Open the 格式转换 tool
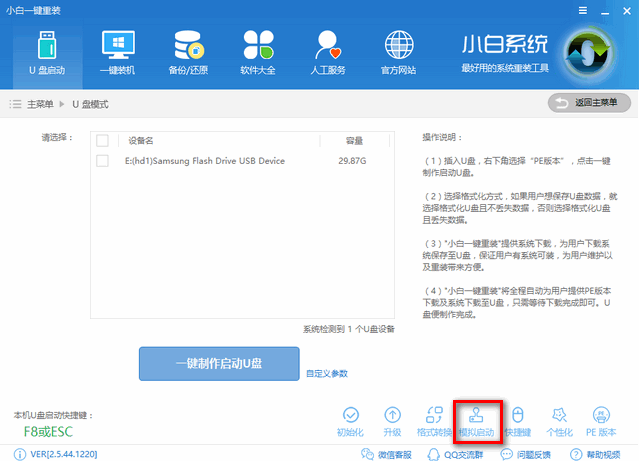 [x=434, y=422]
